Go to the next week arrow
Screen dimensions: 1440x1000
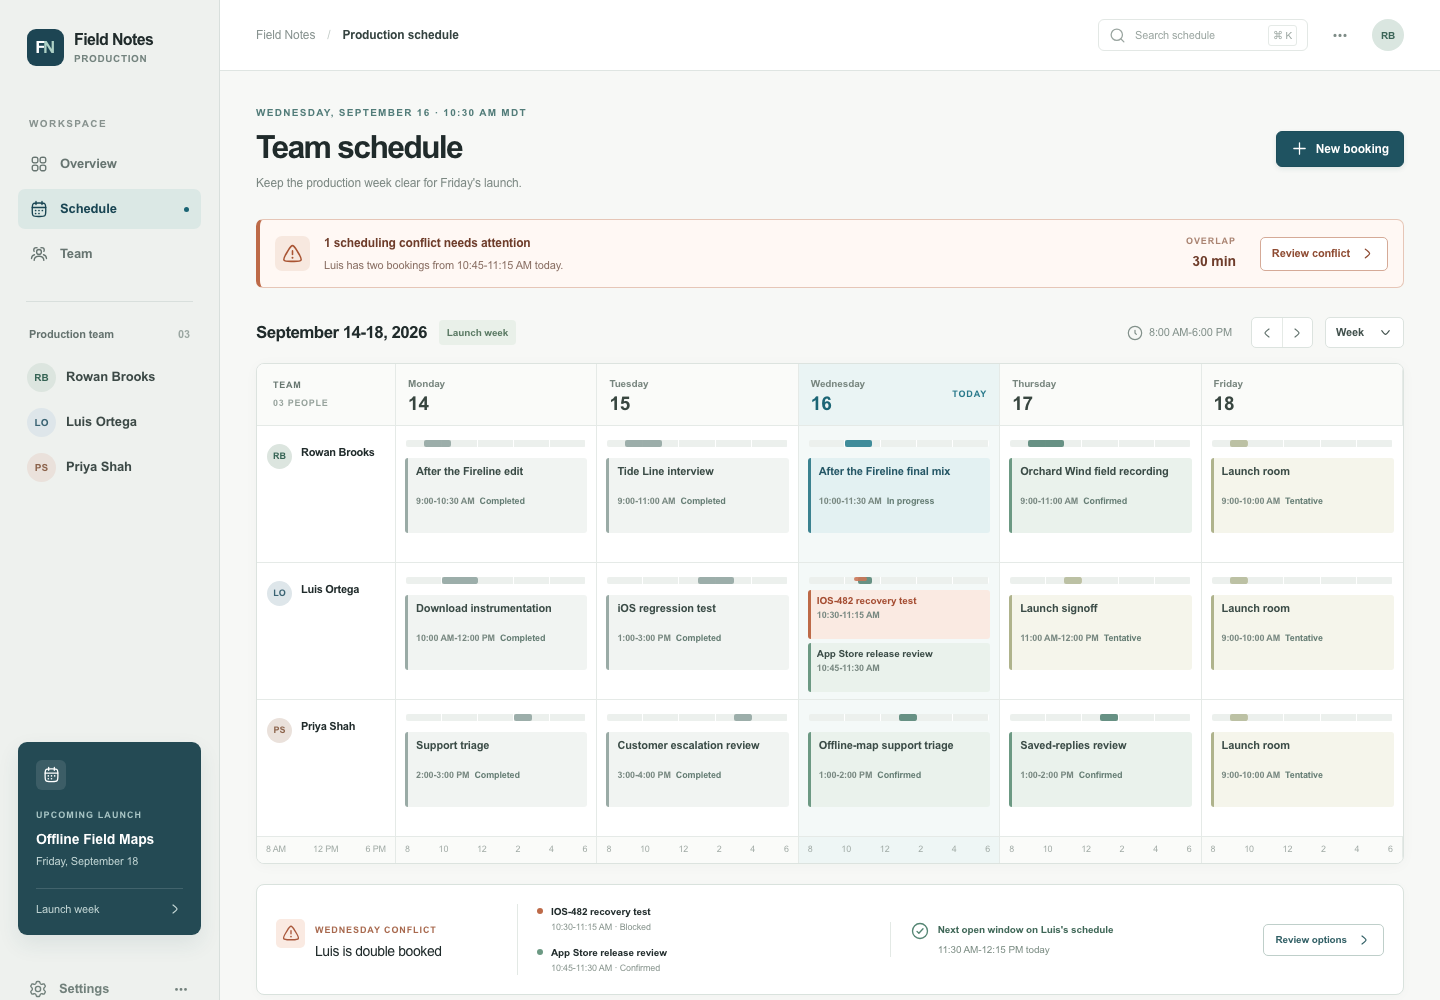pyautogui.click(x=1297, y=333)
